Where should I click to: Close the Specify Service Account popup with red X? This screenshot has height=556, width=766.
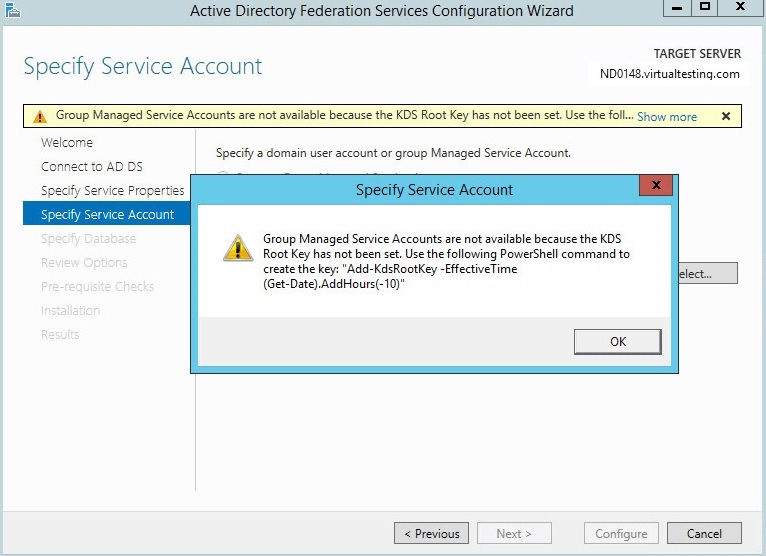[656, 185]
